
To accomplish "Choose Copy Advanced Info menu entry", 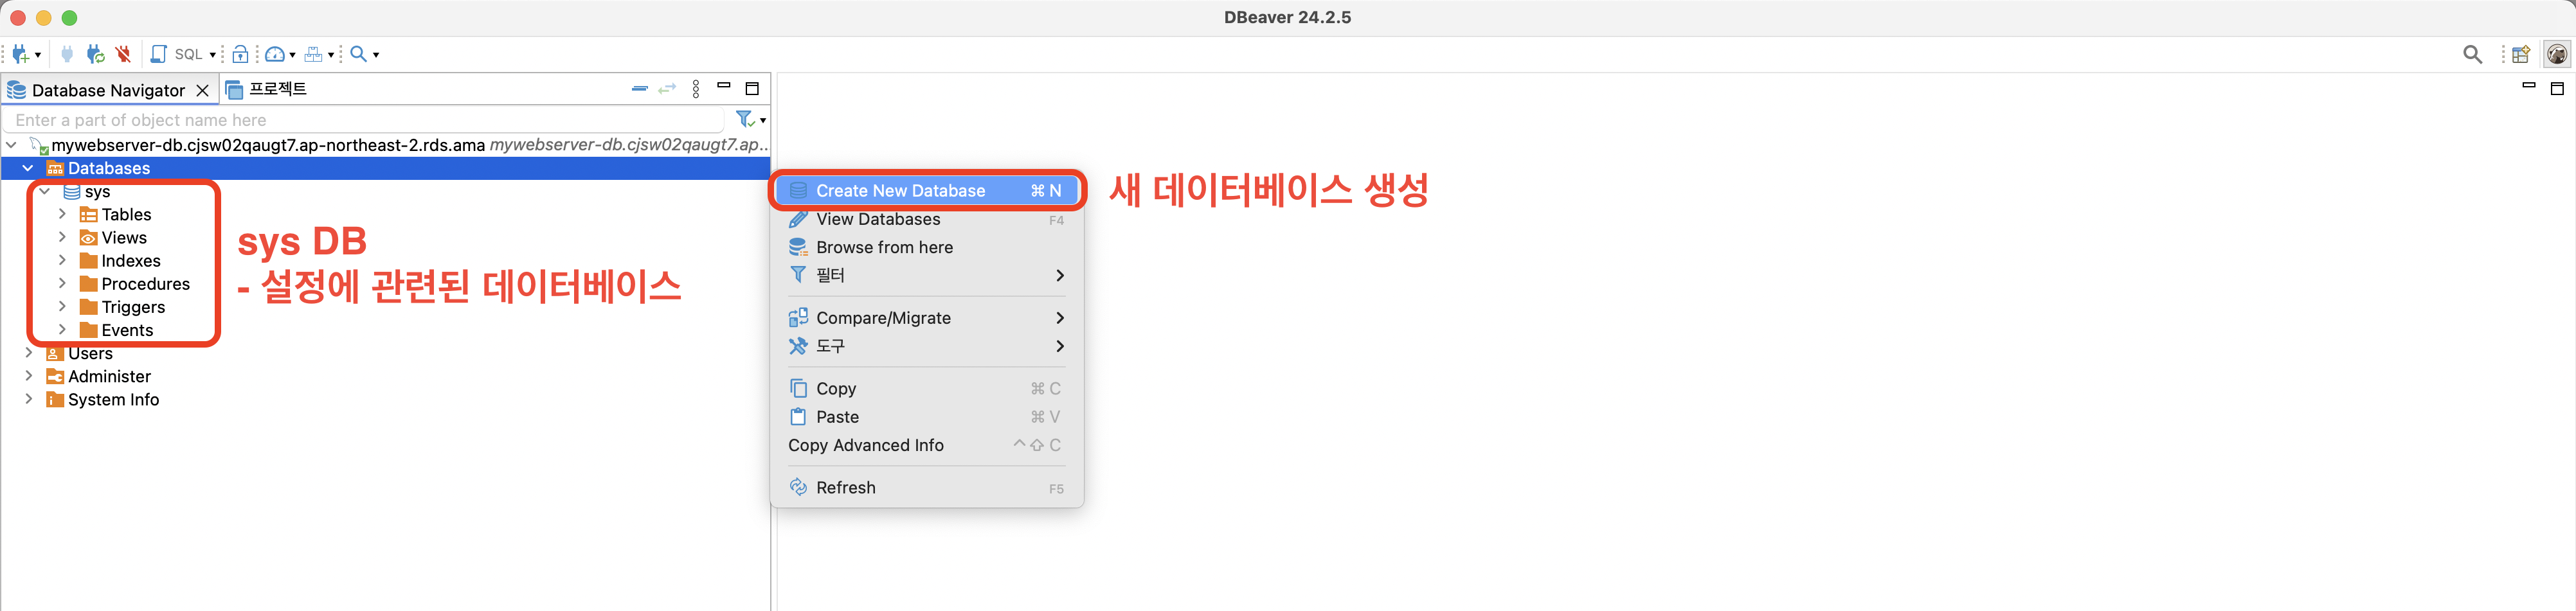I will coord(926,445).
